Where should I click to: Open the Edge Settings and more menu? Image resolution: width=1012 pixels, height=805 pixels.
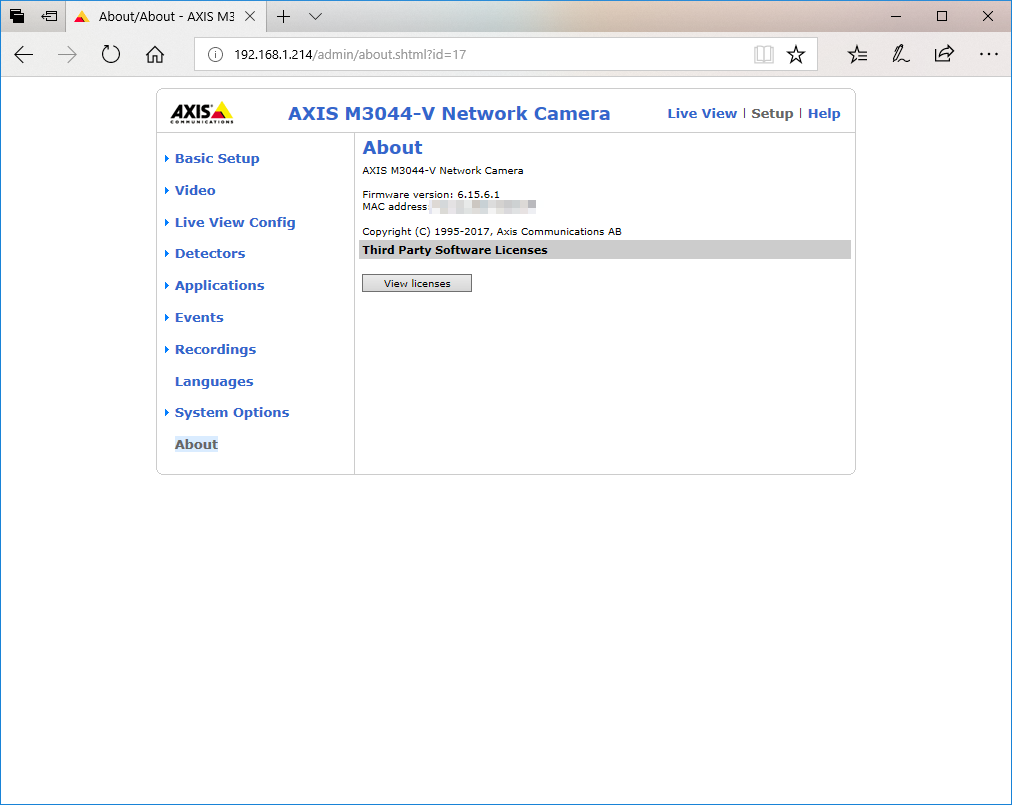click(988, 54)
